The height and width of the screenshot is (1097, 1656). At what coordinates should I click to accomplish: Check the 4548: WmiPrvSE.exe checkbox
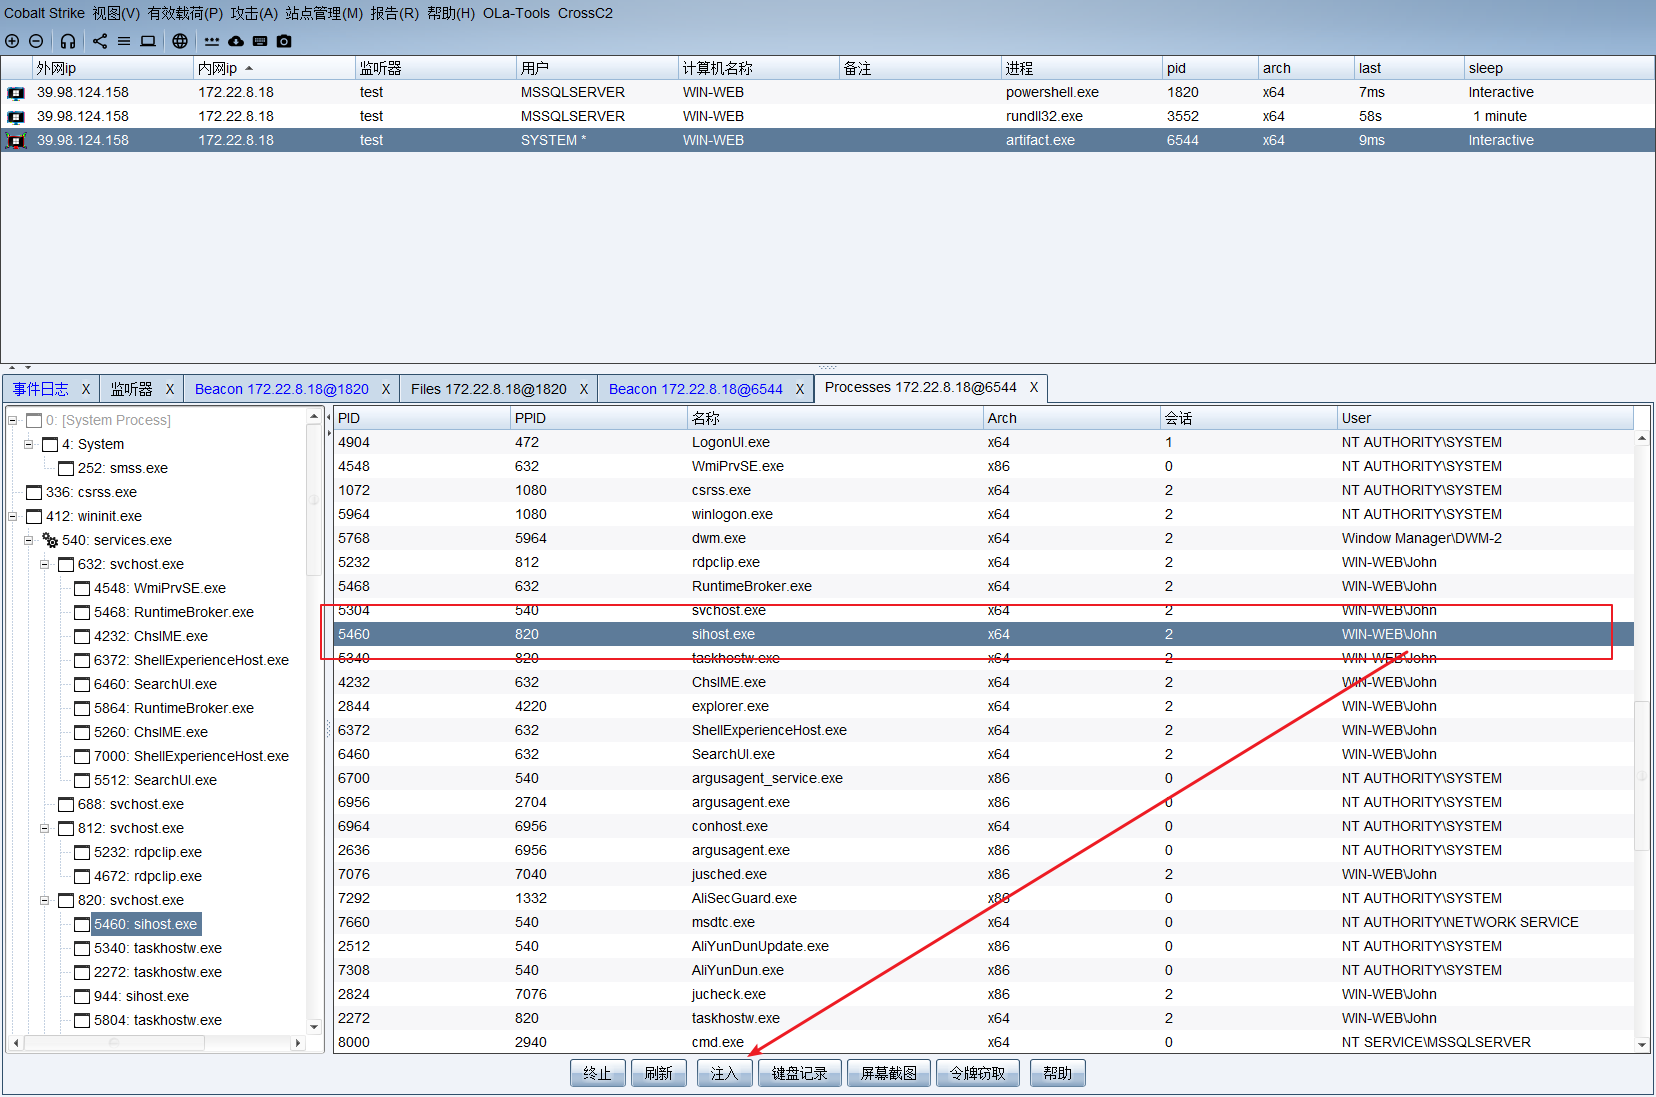pos(82,588)
